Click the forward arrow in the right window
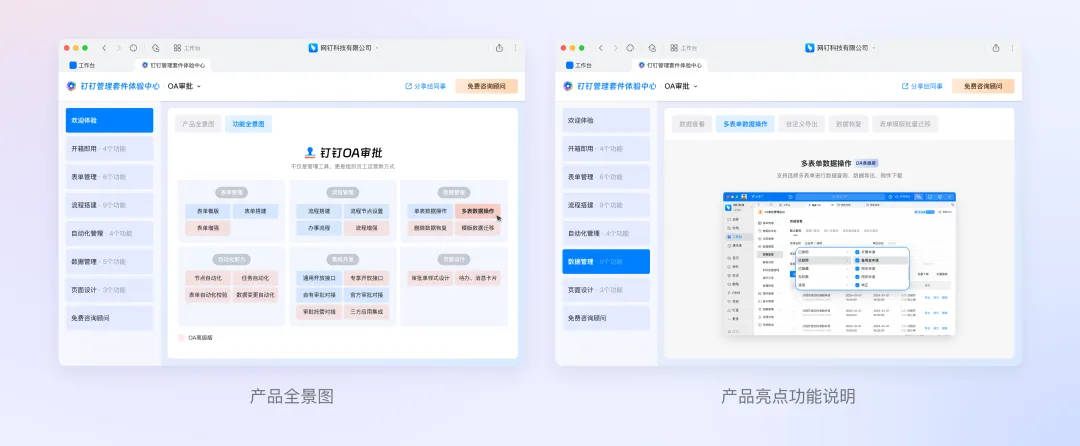Screen dimensions: 1080x446 tap(615, 48)
